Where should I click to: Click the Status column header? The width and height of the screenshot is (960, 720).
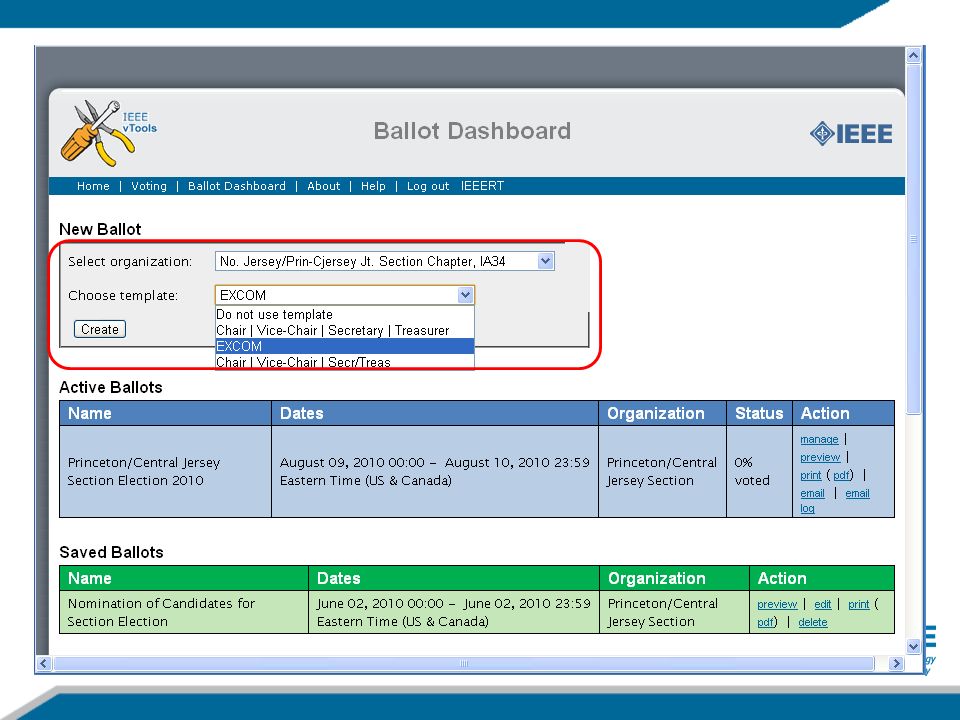(x=759, y=413)
